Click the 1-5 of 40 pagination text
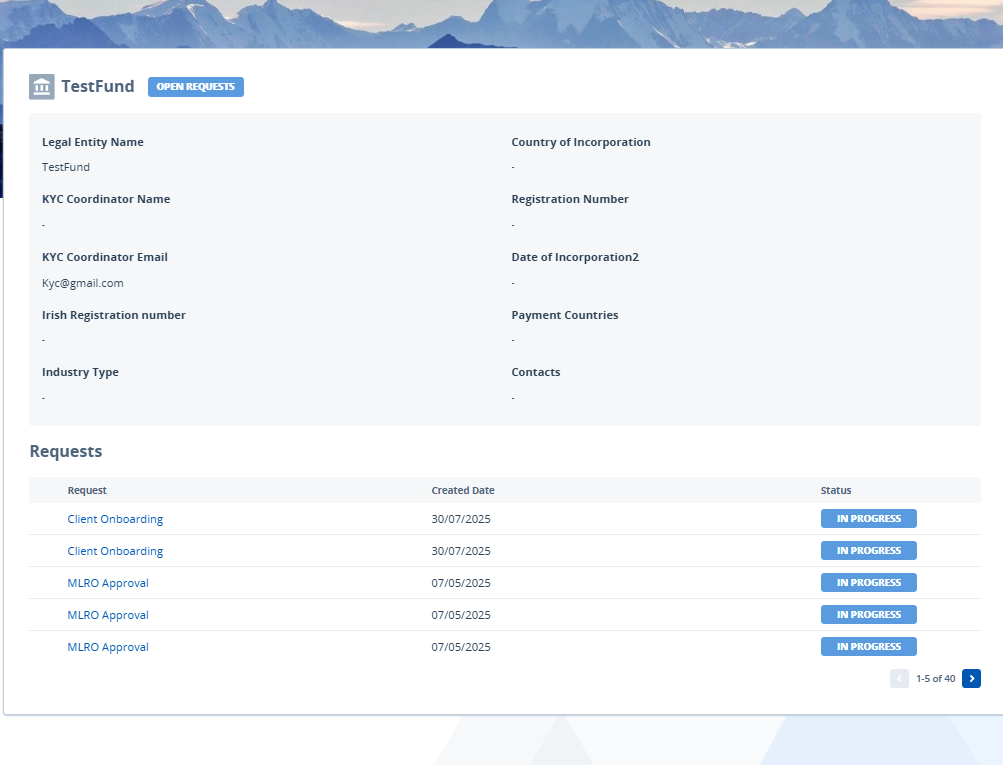This screenshot has height=765, width=1003. [x=935, y=679]
